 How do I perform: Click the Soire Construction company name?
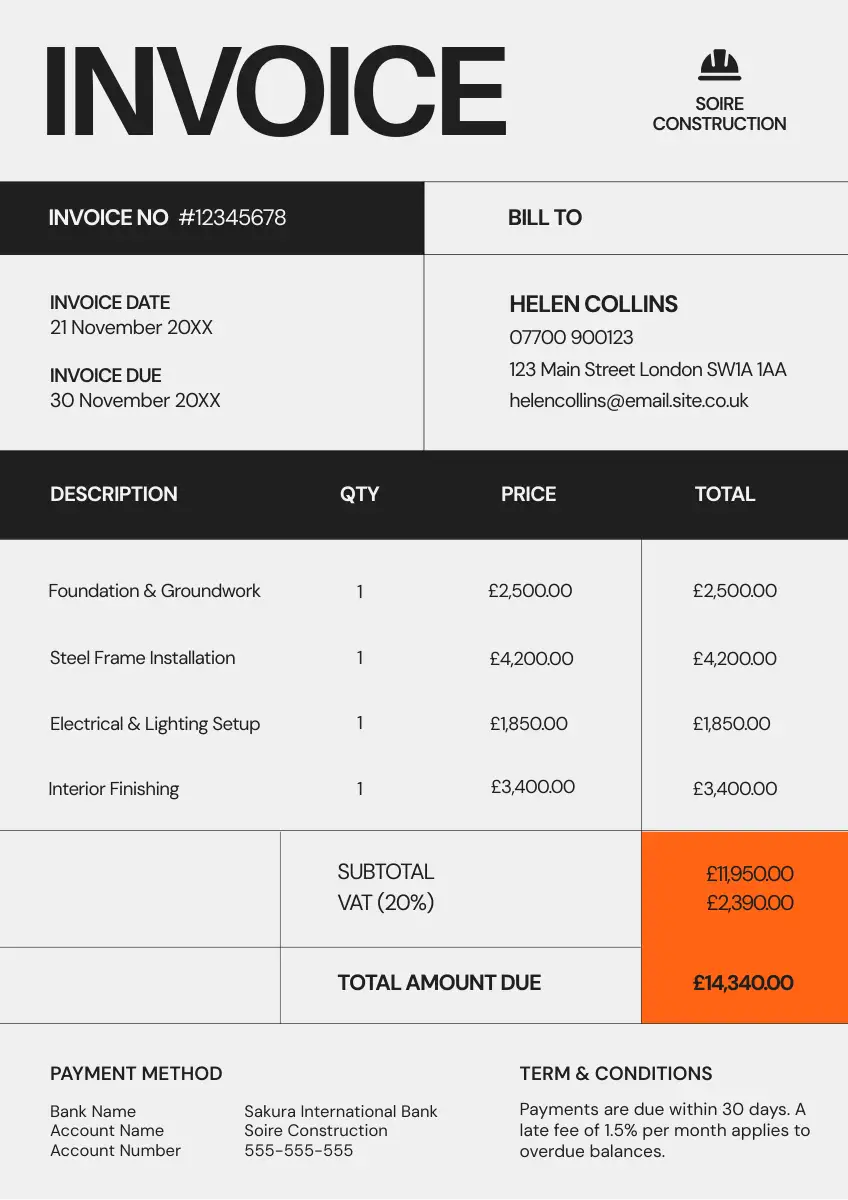click(x=719, y=114)
